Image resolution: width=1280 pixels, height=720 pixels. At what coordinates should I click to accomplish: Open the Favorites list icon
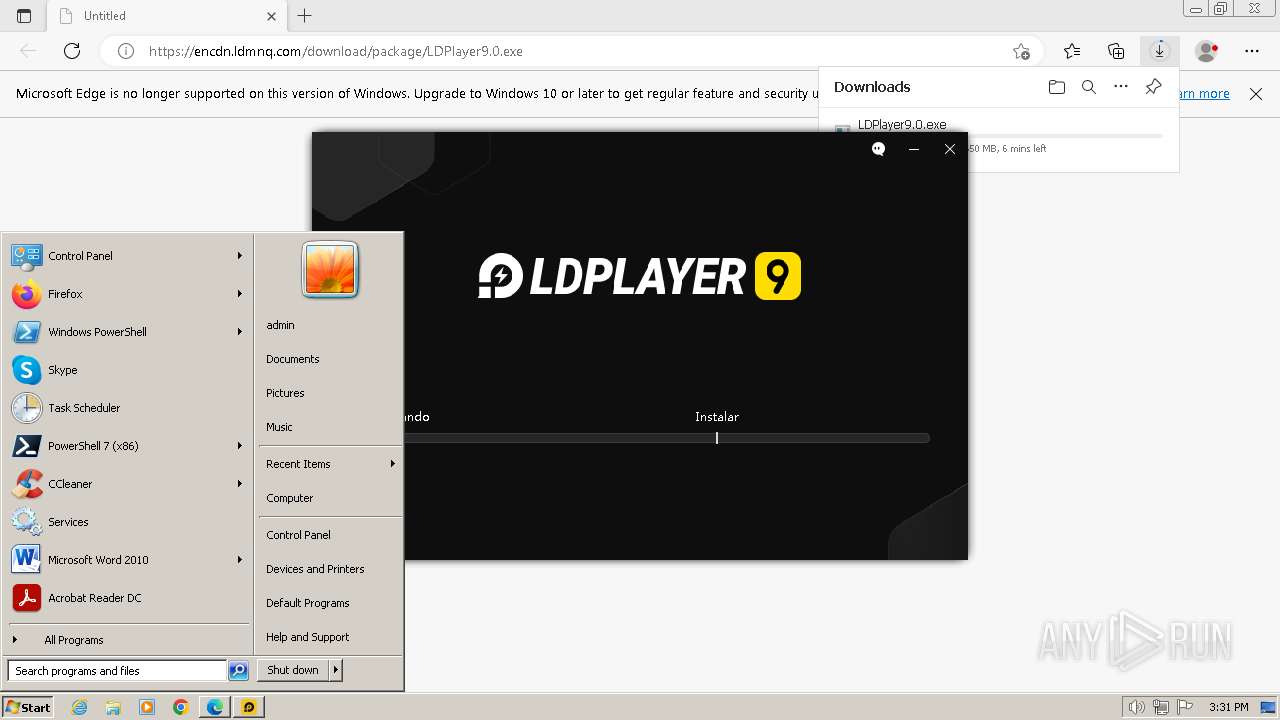pyautogui.click(x=1072, y=51)
